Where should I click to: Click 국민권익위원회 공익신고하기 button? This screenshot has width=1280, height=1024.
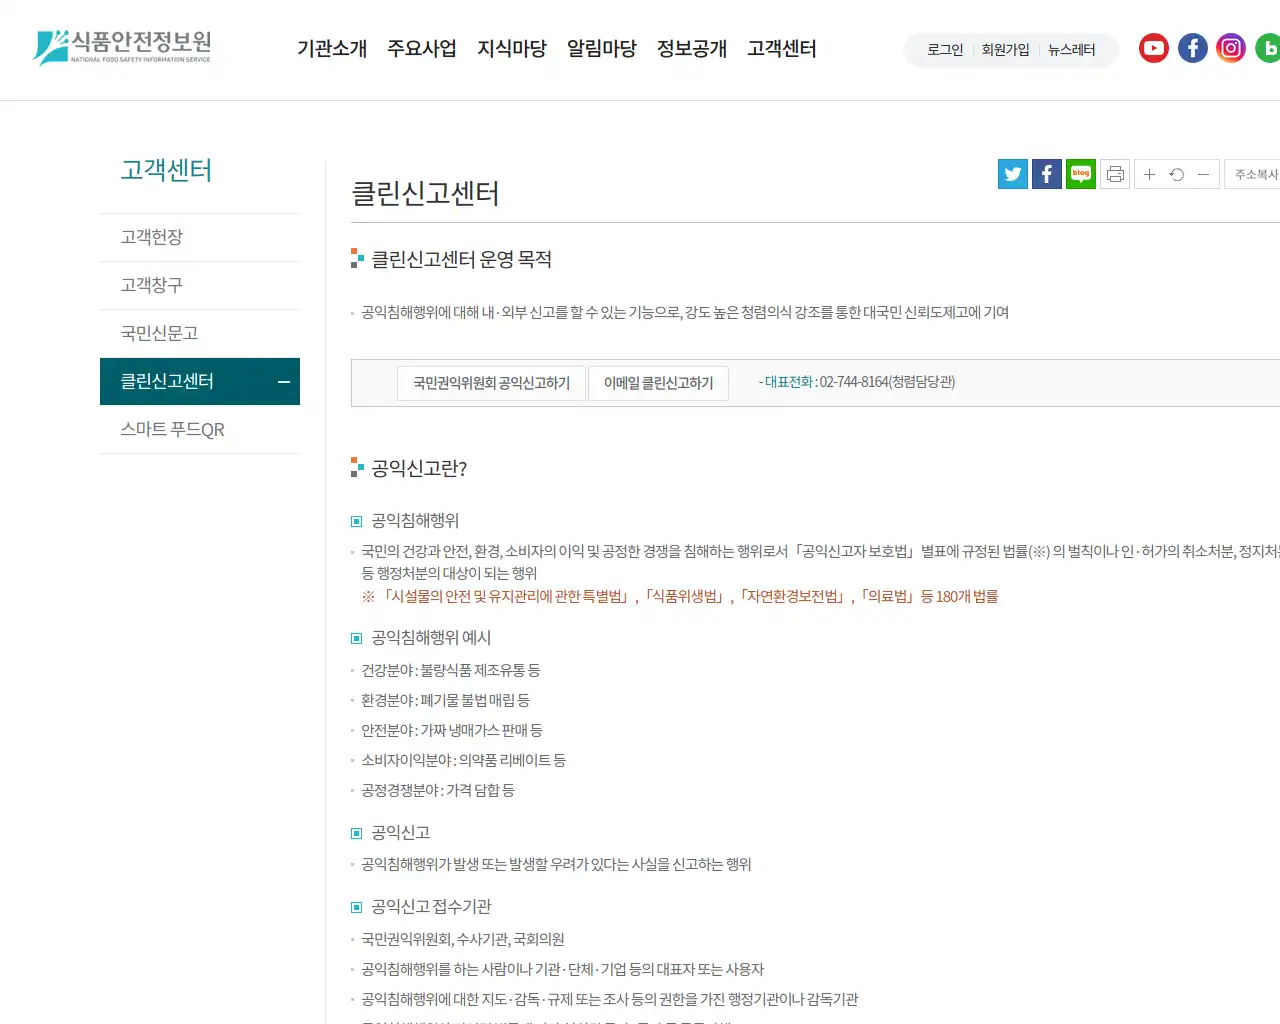point(491,383)
